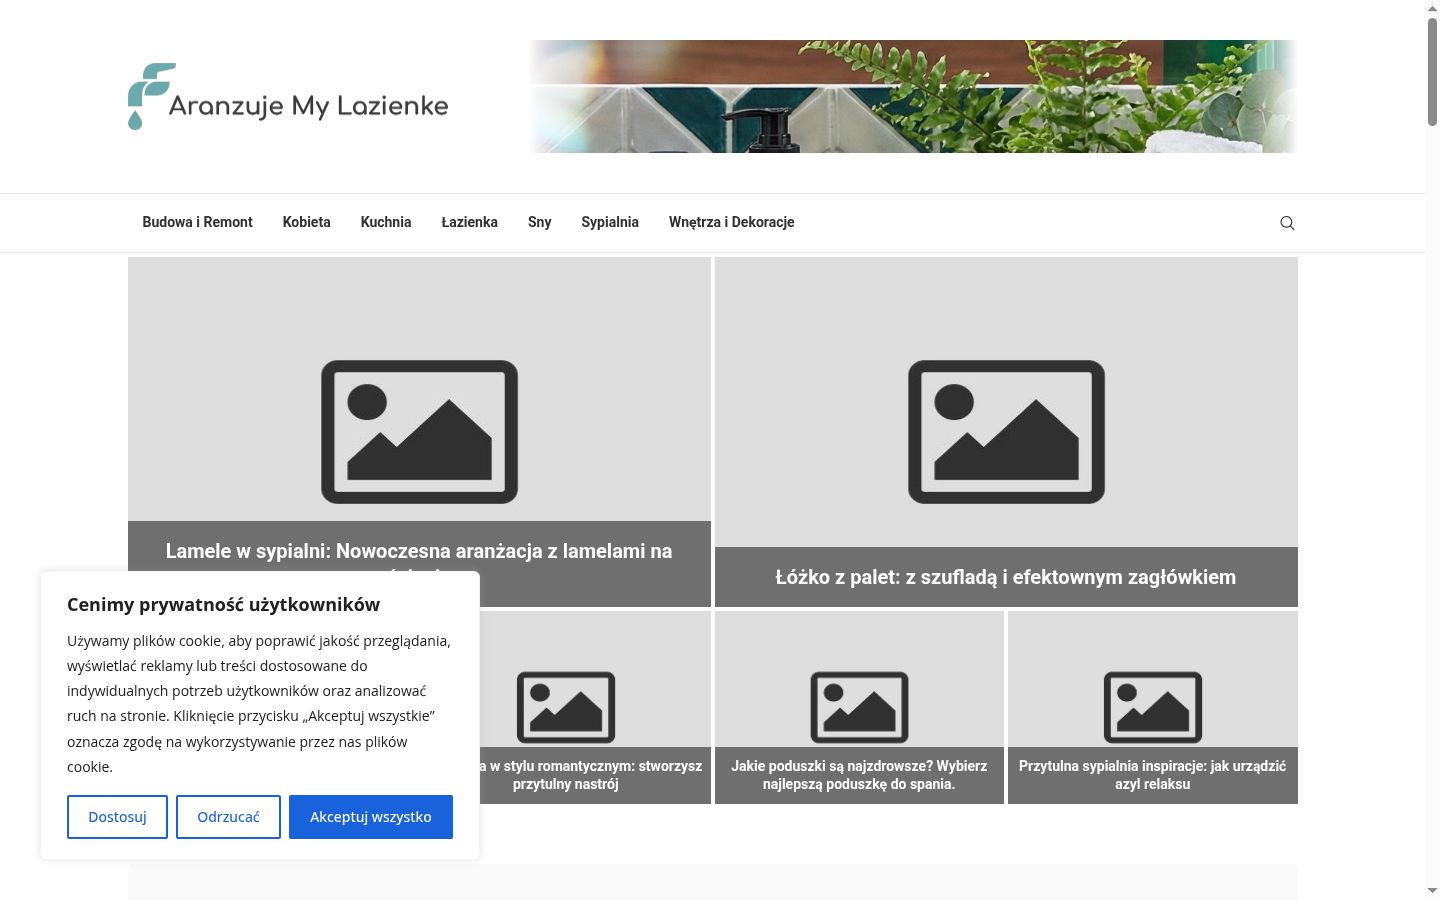Click the bathroom banner image in header
1440x900 pixels.
tap(913, 96)
